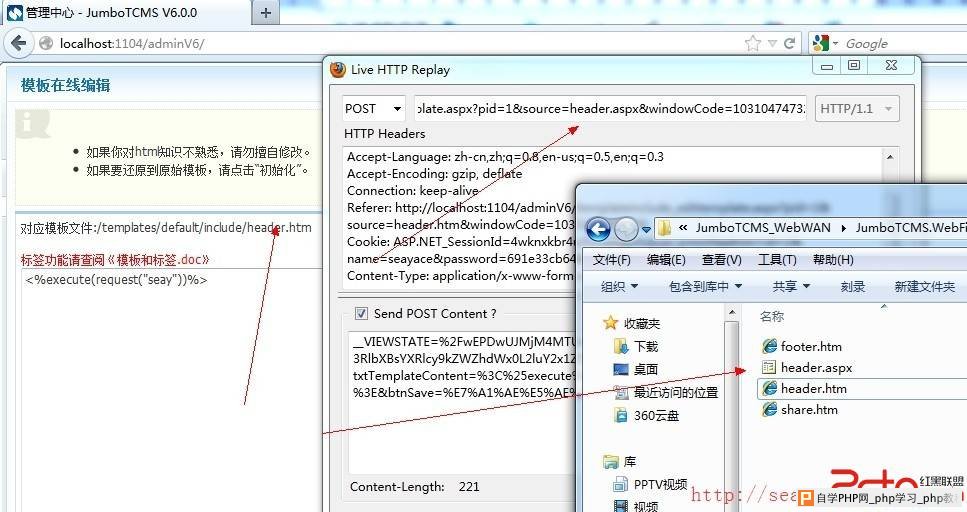The height and width of the screenshot is (512, 967).
Task: Open the 共享 dropdown in Explorer
Action: [791, 286]
